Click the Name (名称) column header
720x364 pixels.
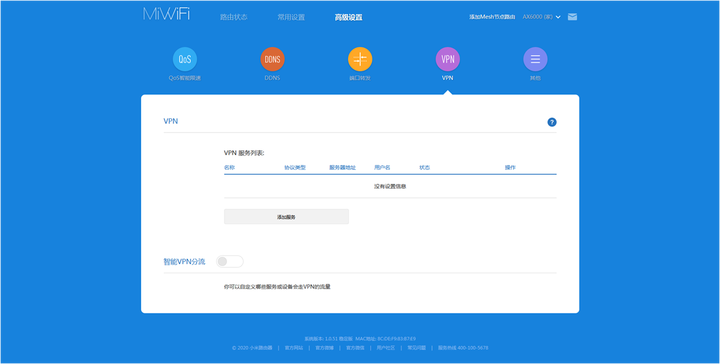(229, 168)
